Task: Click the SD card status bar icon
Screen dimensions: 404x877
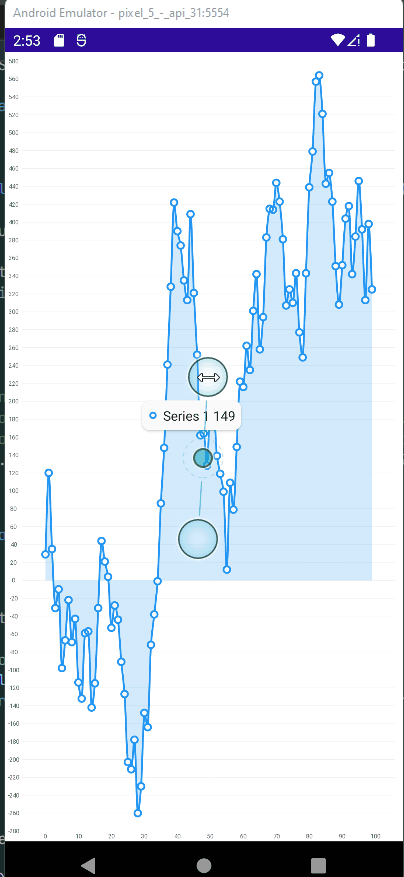Action: pyautogui.click(x=59, y=40)
